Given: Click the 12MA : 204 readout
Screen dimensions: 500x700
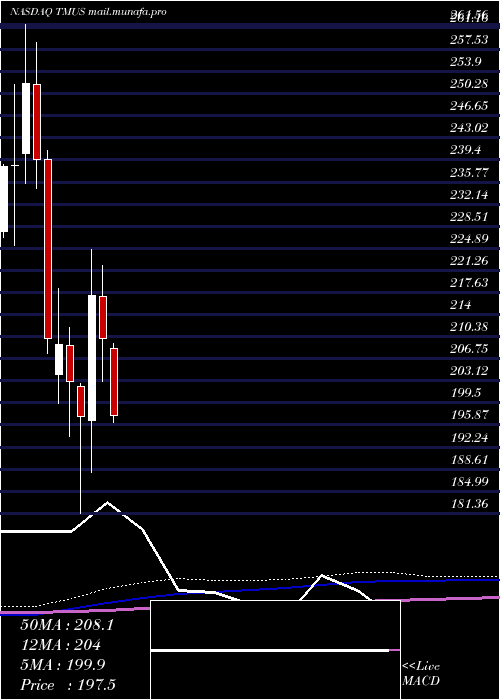Looking at the screenshot, I should [x=60, y=645].
